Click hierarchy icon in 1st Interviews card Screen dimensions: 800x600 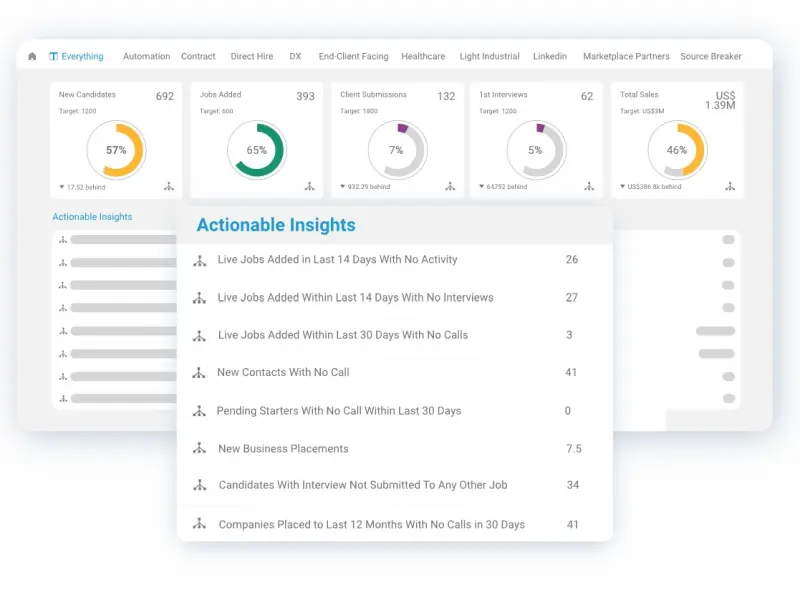[590, 186]
